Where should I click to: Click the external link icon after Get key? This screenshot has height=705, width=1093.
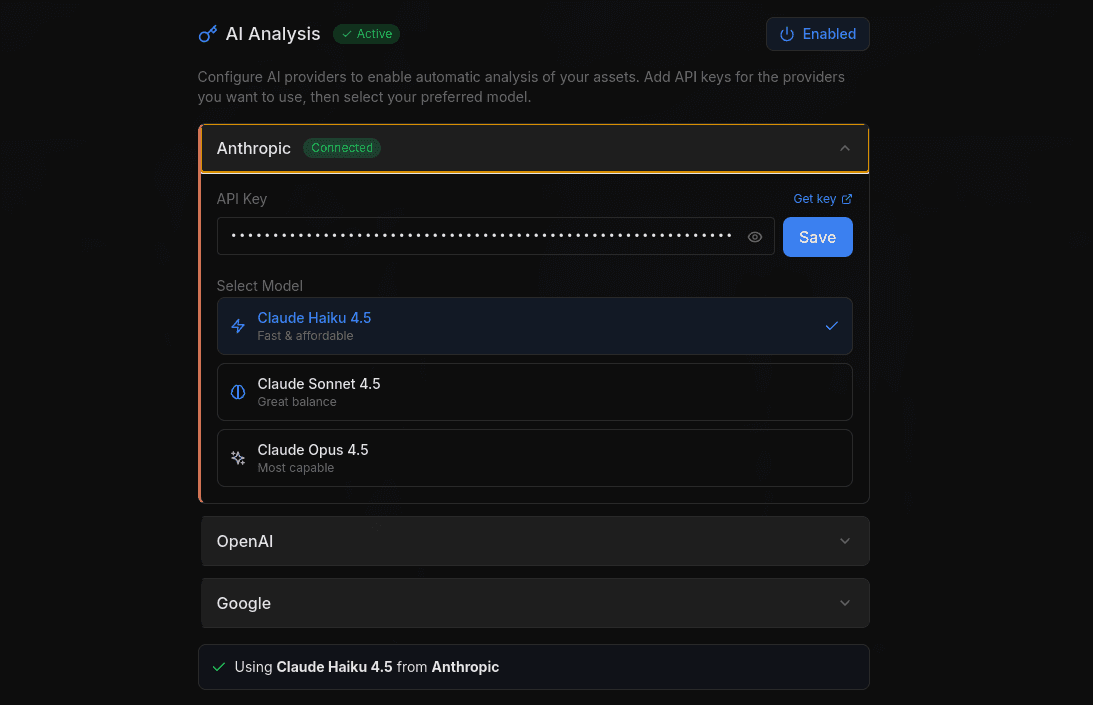click(x=848, y=198)
